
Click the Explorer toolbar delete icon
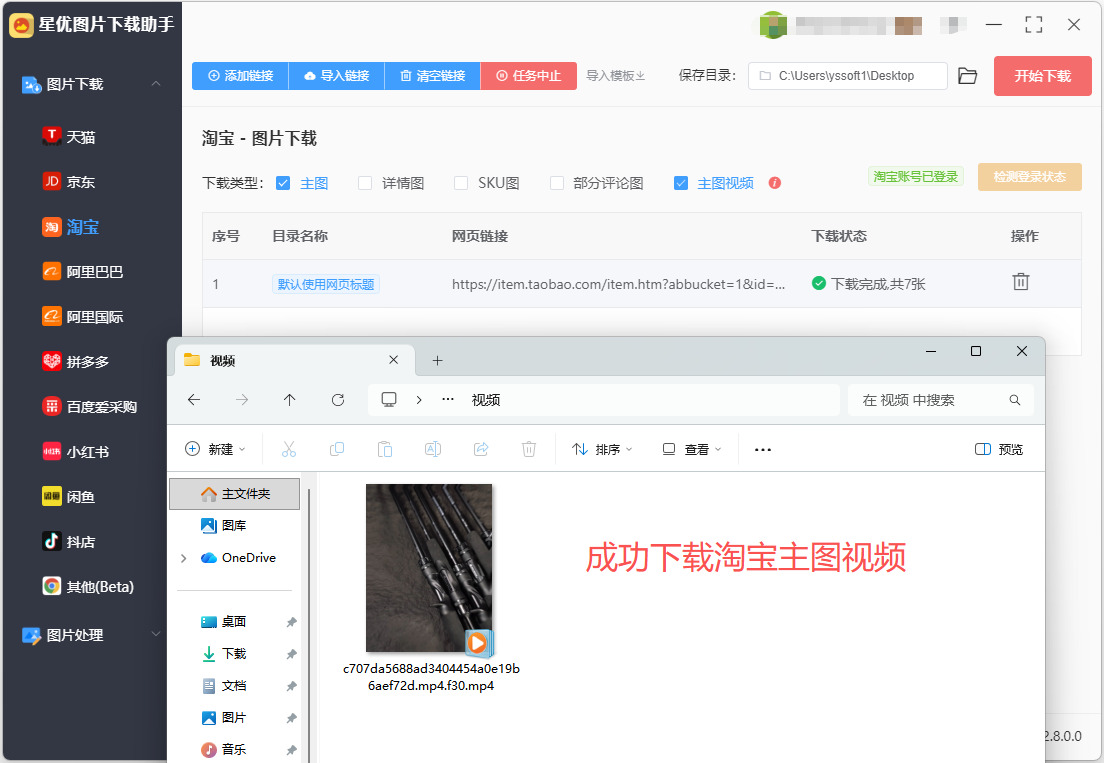pyautogui.click(x=529, y=449)
